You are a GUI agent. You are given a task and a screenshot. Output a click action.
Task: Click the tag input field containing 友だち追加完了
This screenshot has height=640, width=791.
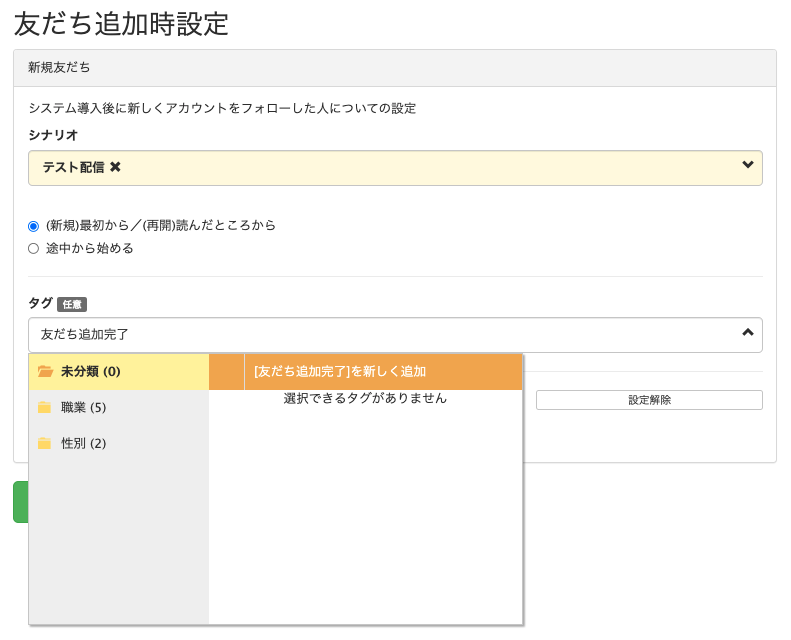pos(396,335)
